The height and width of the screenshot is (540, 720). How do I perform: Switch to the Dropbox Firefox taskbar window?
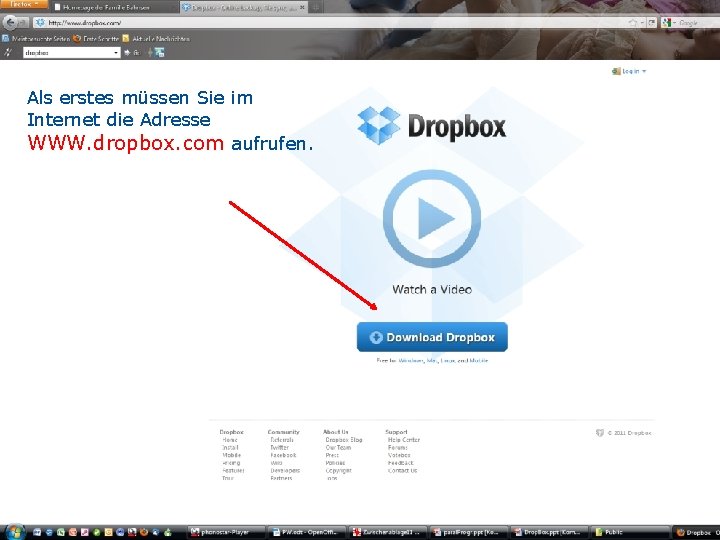tap(697, 533)
